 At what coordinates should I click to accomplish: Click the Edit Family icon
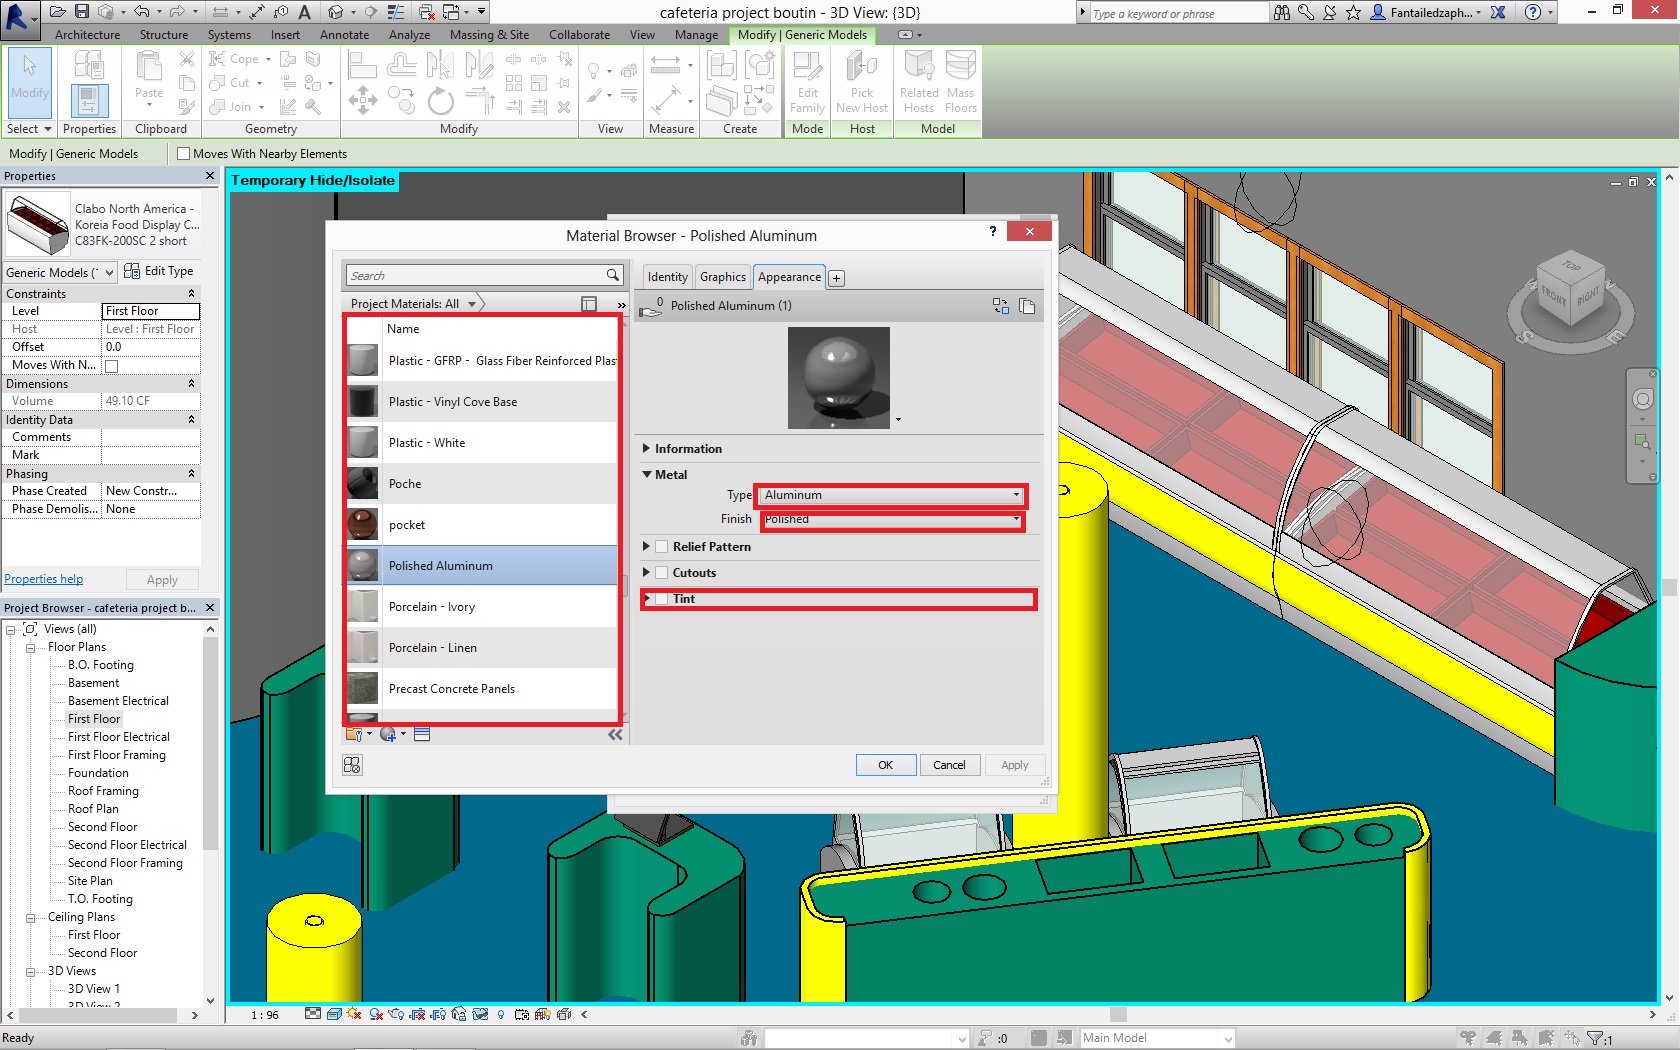click(x=807, y=82)
